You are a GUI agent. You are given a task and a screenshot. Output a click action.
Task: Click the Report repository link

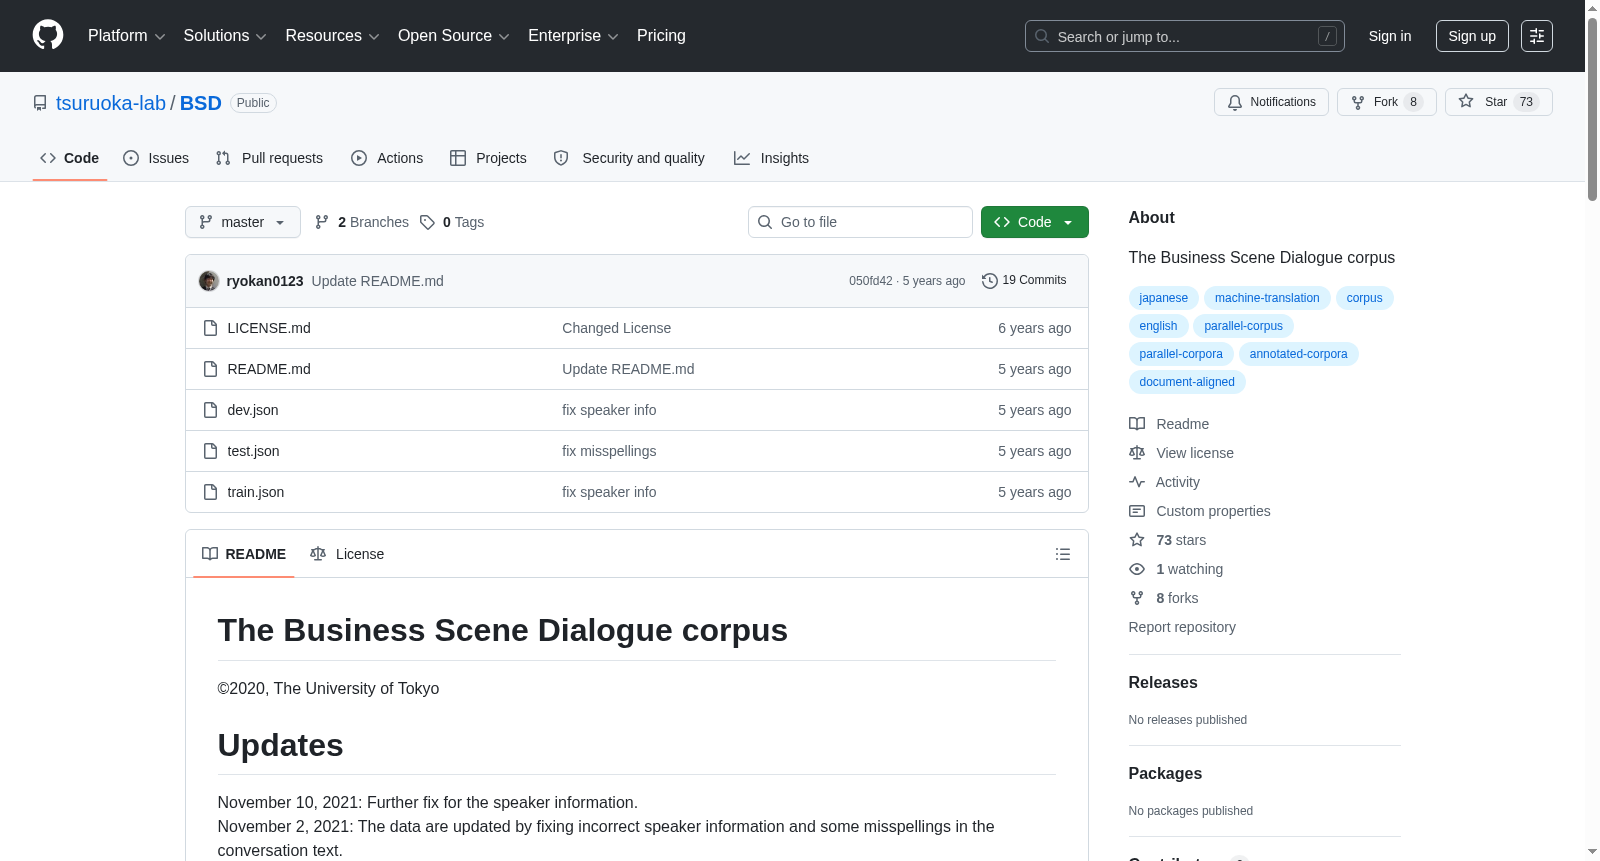pos(1182,627)
